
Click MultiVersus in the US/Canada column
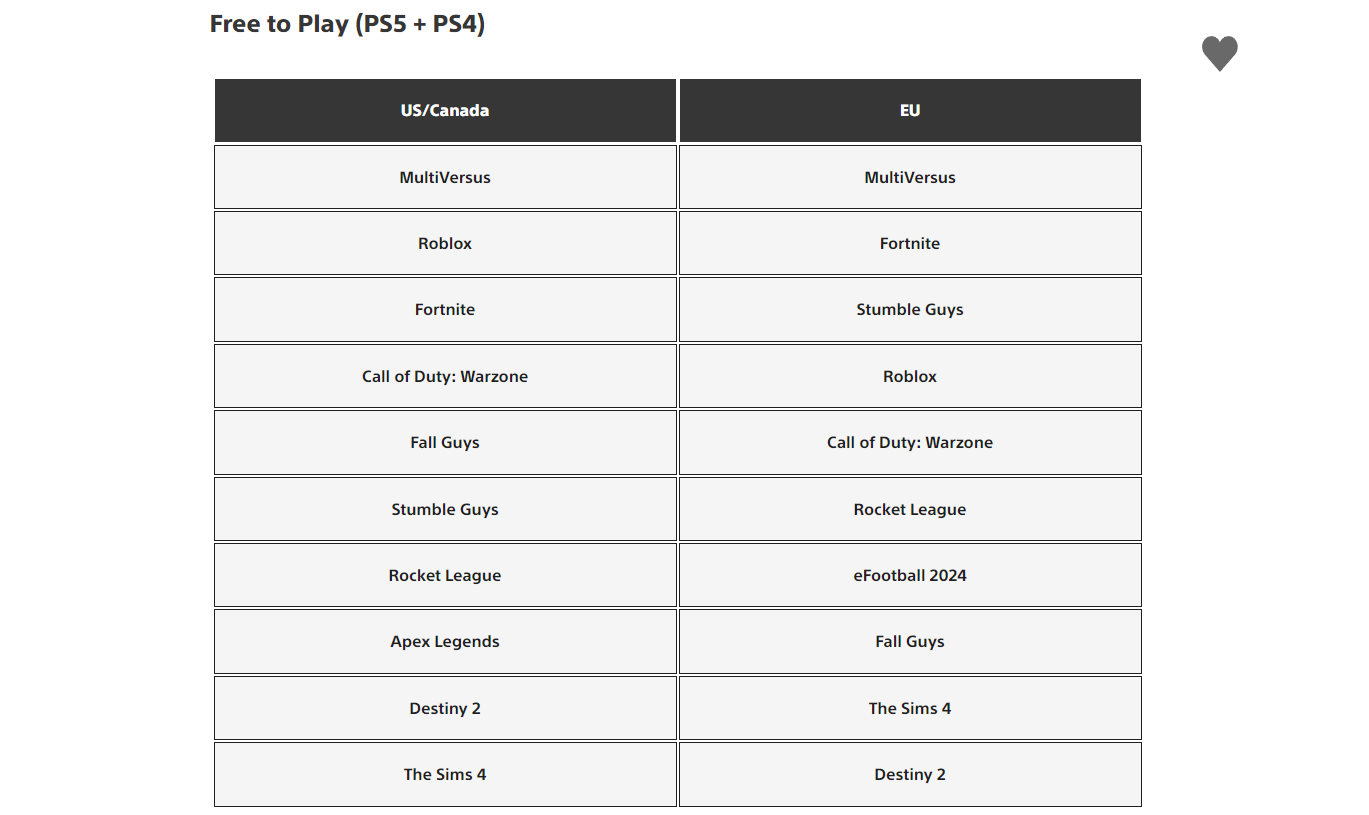point(445,177)
